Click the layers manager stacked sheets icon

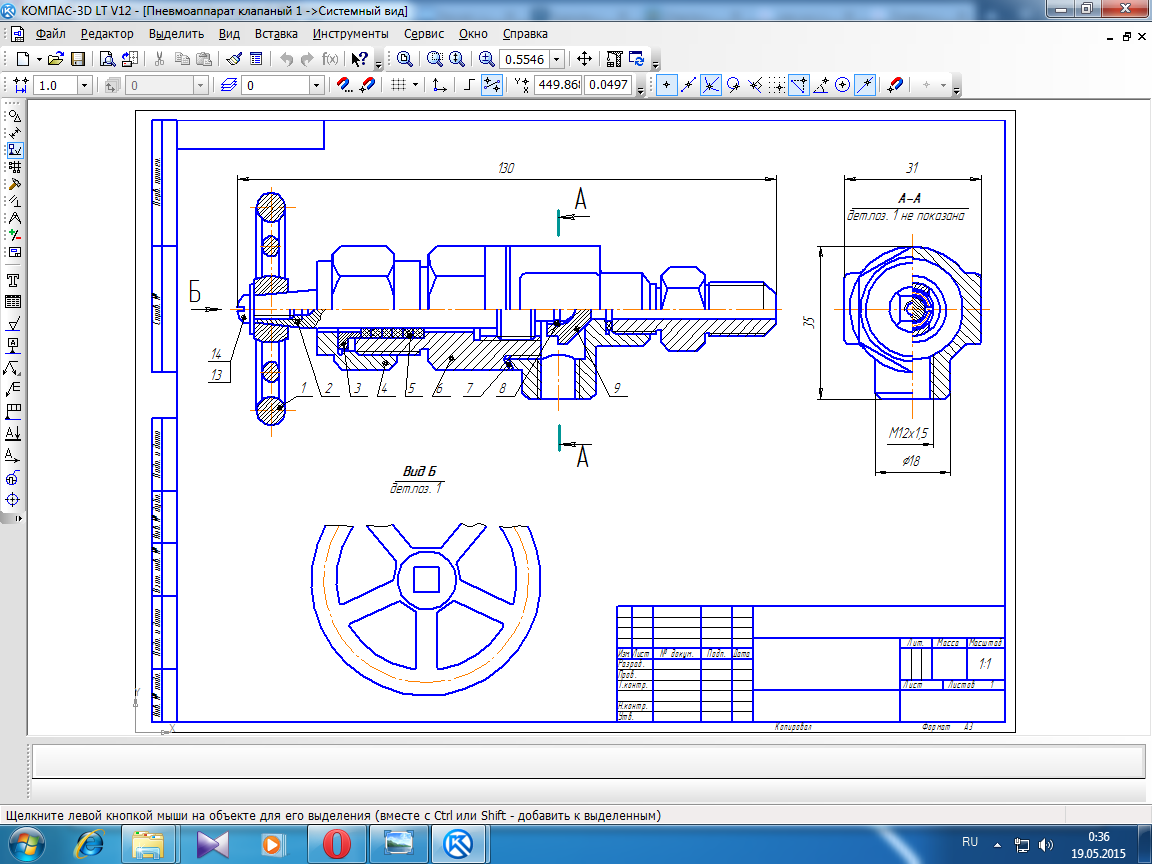point(228,85)
